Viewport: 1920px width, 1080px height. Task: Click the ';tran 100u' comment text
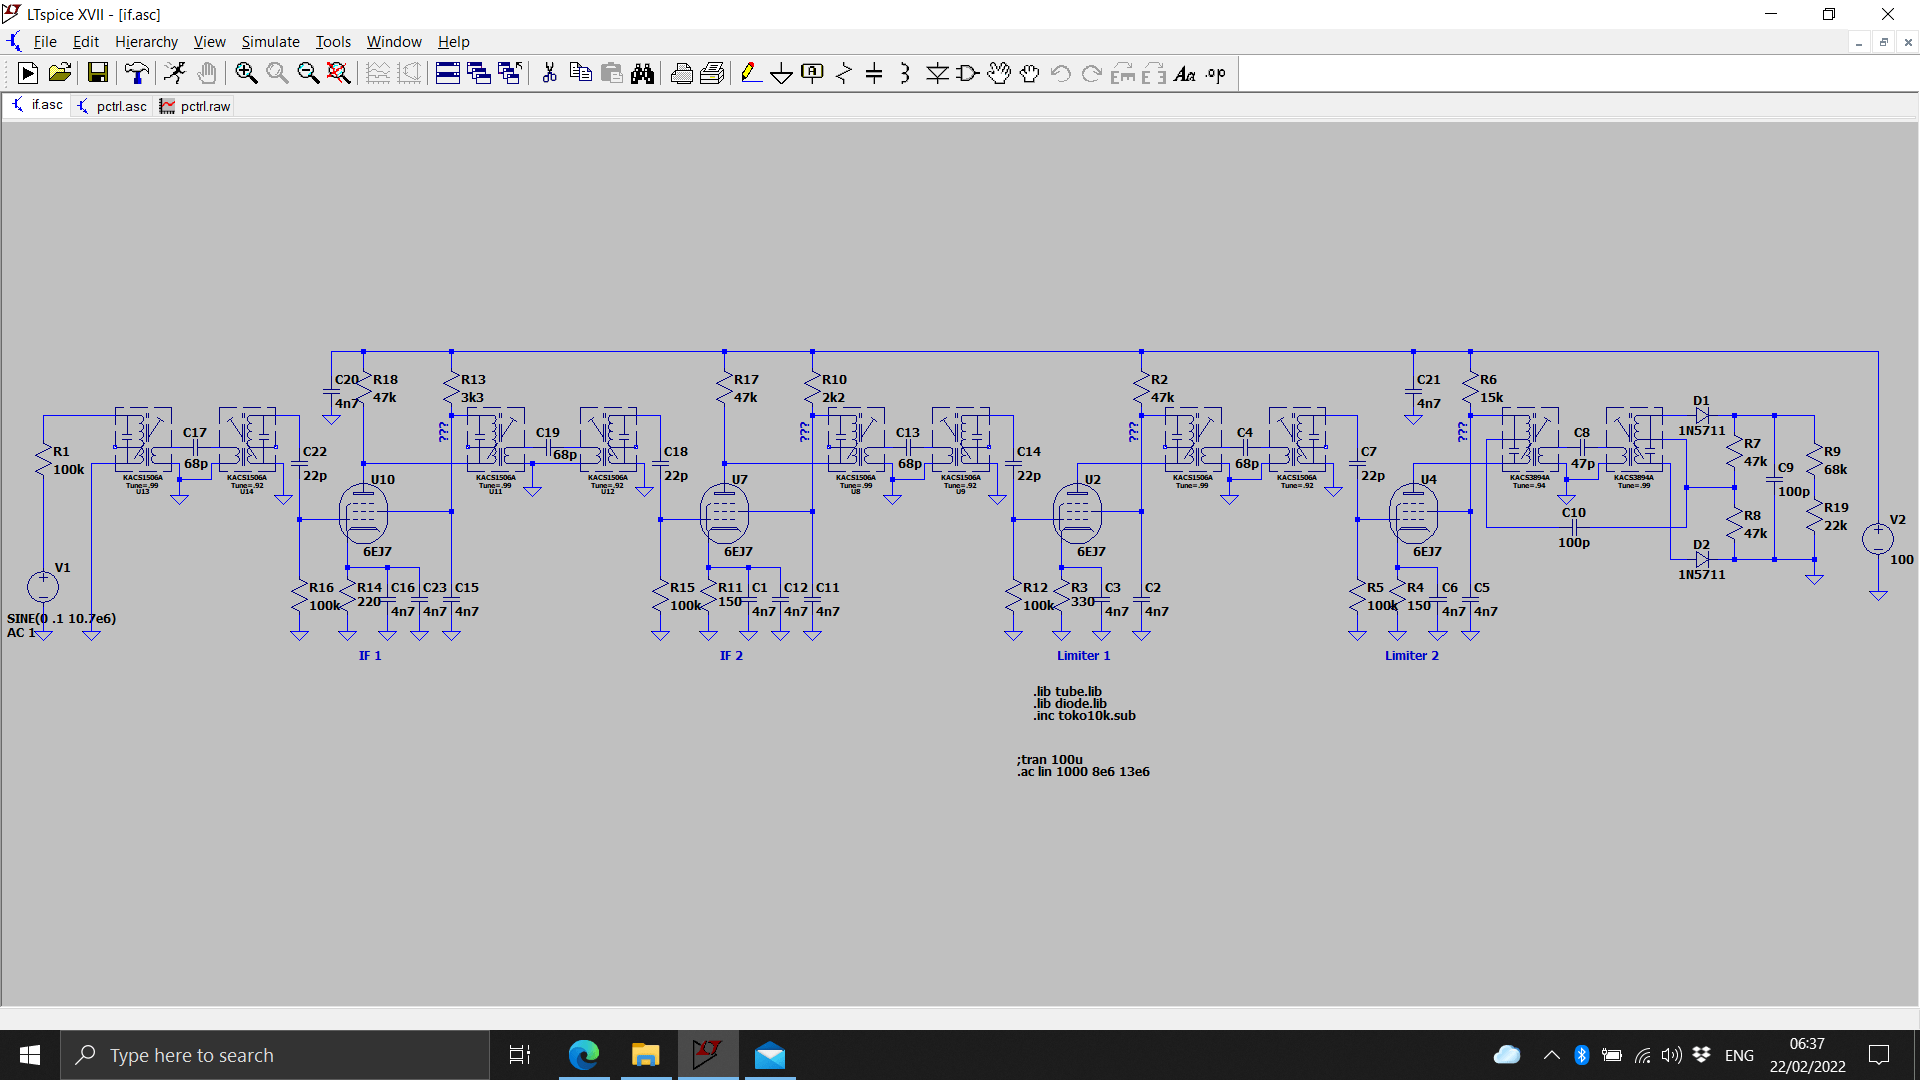coord(1050,759)
